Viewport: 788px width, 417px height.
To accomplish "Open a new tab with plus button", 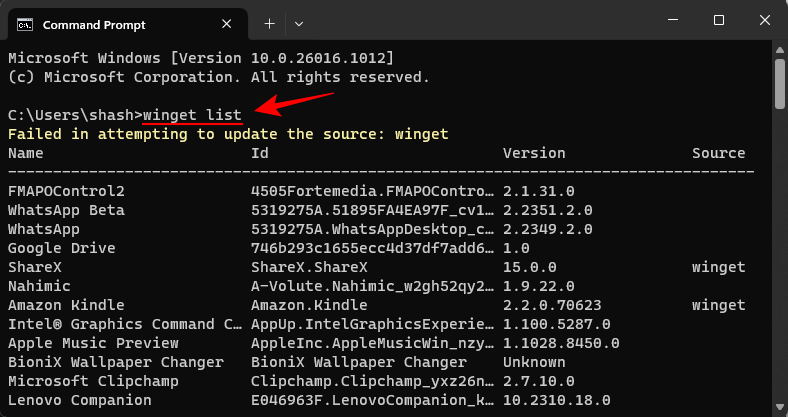I will (x=269, y=22).
